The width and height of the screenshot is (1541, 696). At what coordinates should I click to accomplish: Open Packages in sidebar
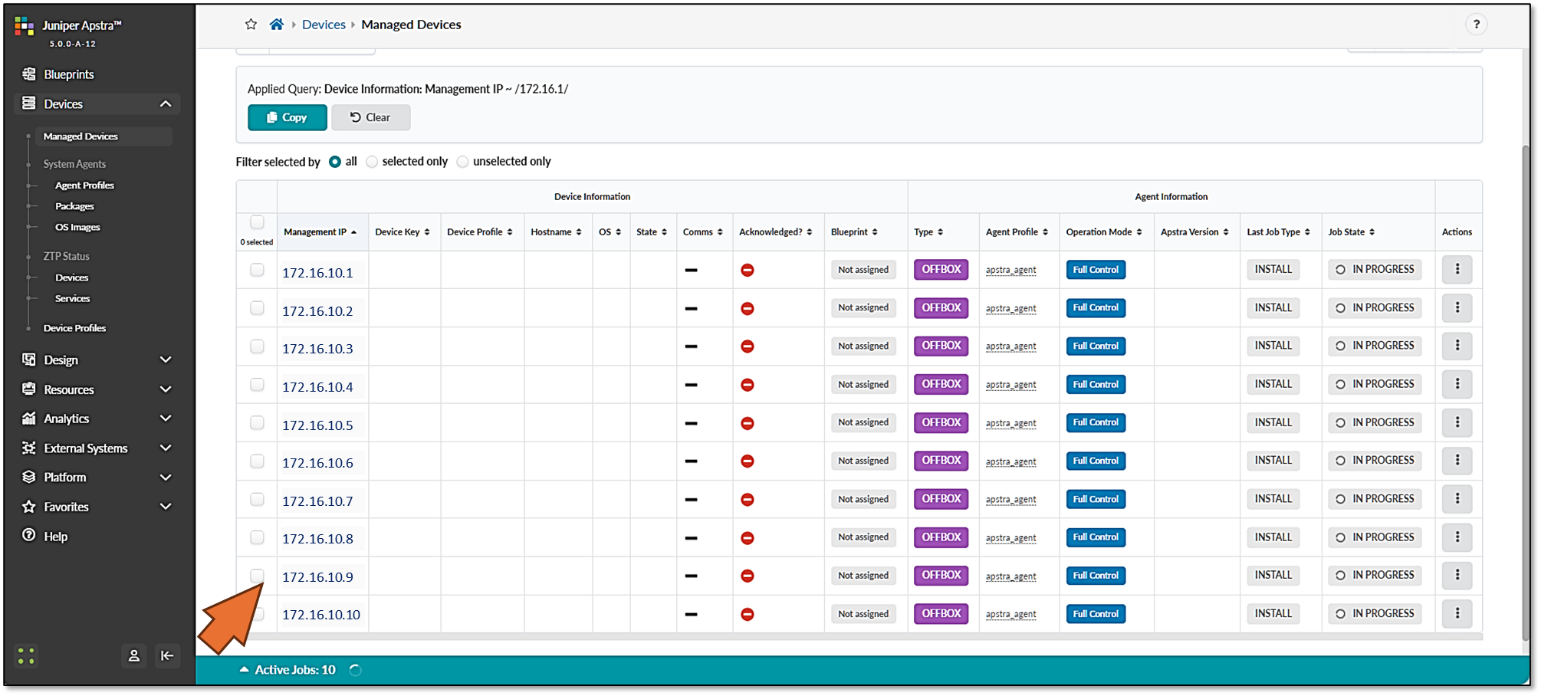tap(74, 206)
